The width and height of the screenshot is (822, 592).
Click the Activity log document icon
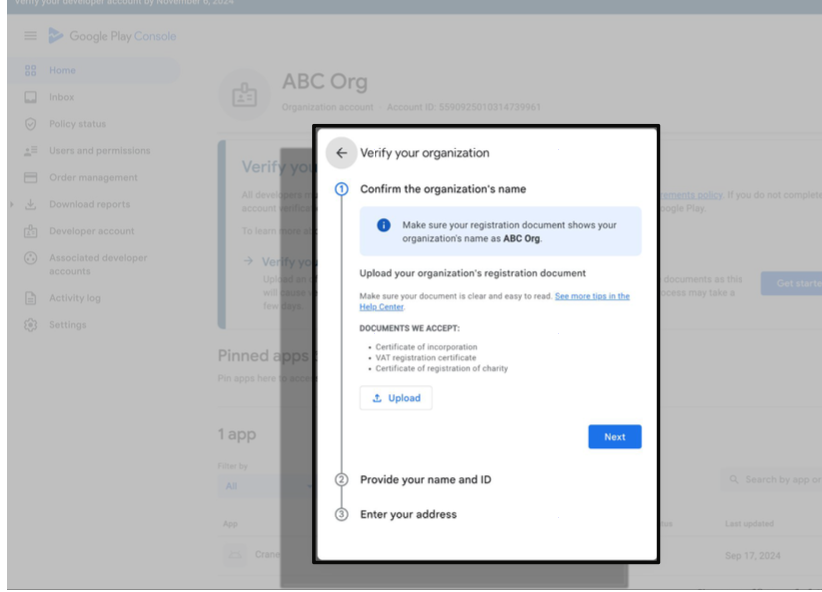30,298
